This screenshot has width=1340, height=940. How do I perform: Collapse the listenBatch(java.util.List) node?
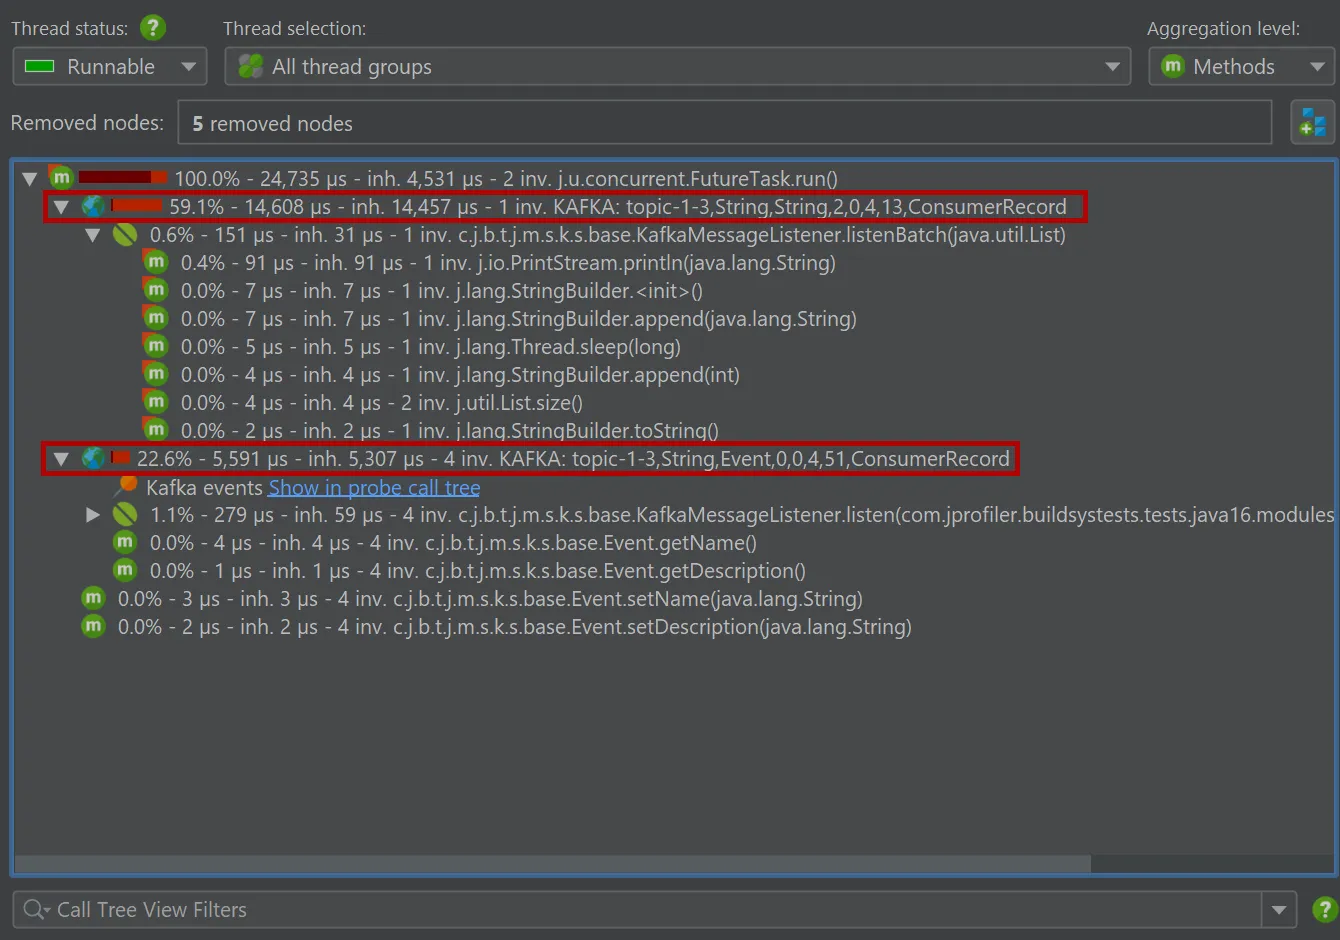(93, 235)
